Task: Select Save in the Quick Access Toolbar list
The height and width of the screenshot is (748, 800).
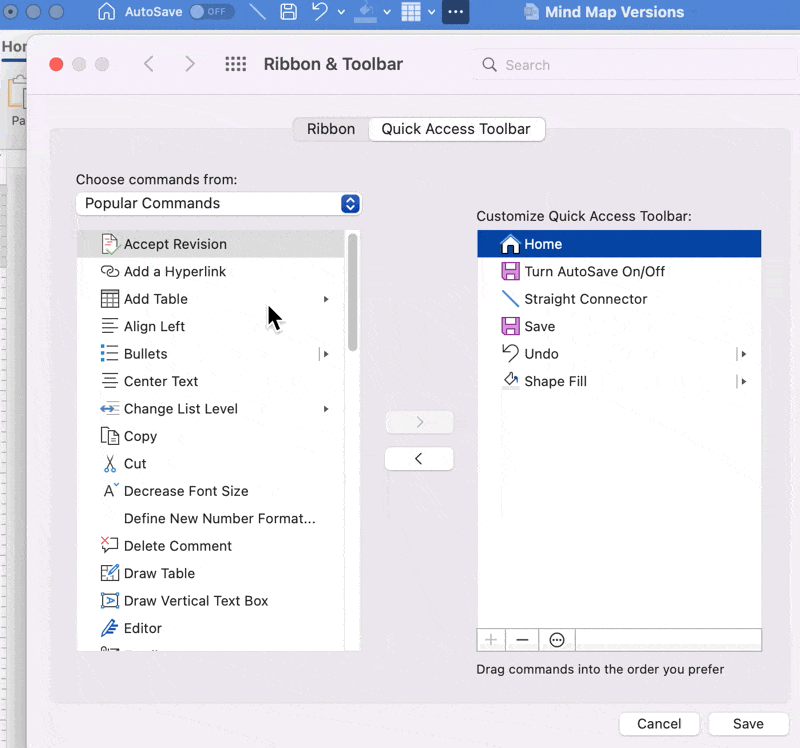Action: pos(619,327)
